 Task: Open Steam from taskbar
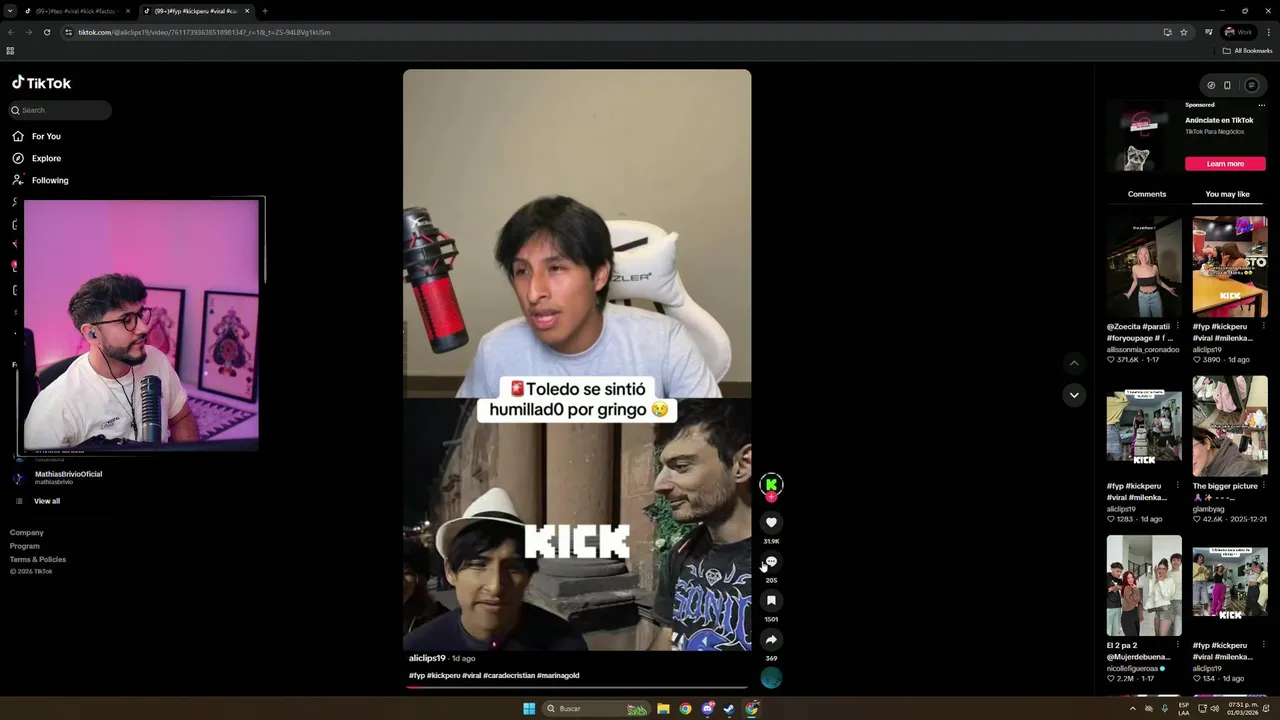(x=729, y=709)
